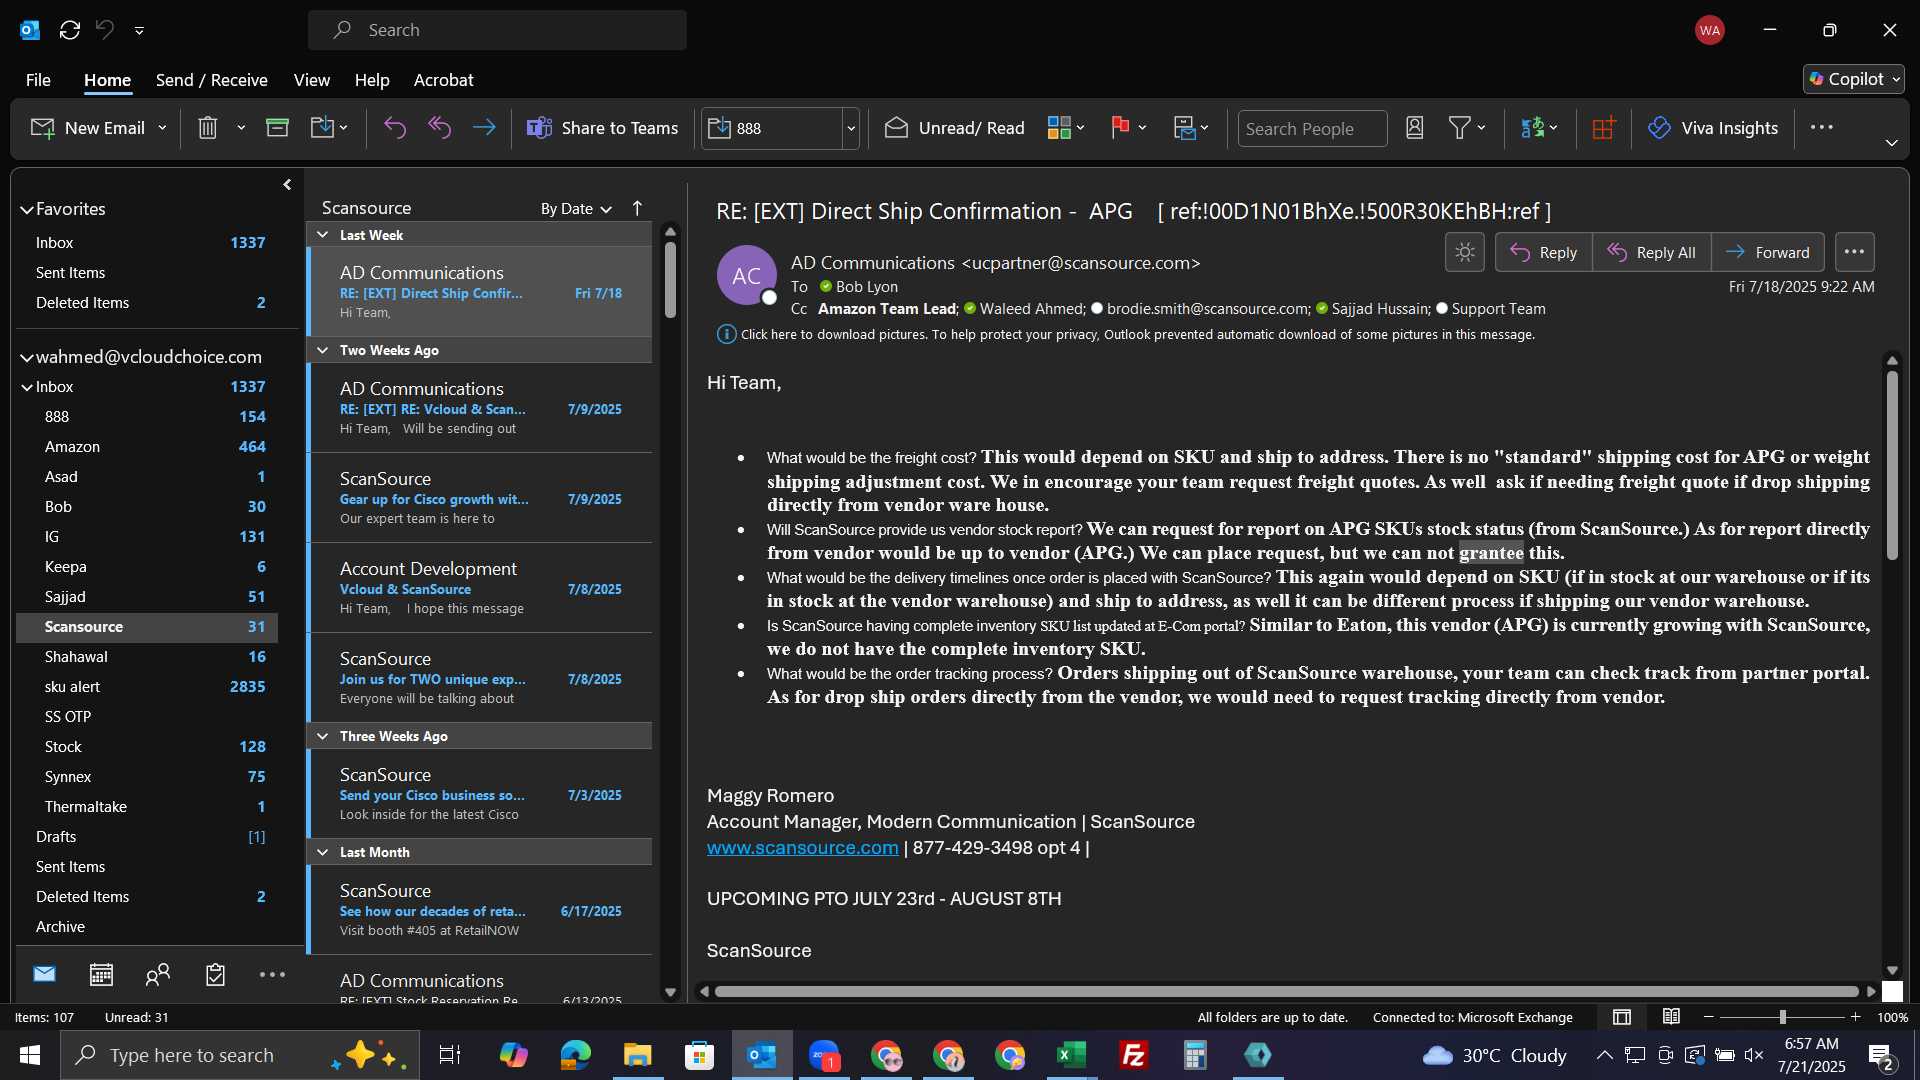
Task: Open the Delete options dropdown arrow
Action: 241,128
